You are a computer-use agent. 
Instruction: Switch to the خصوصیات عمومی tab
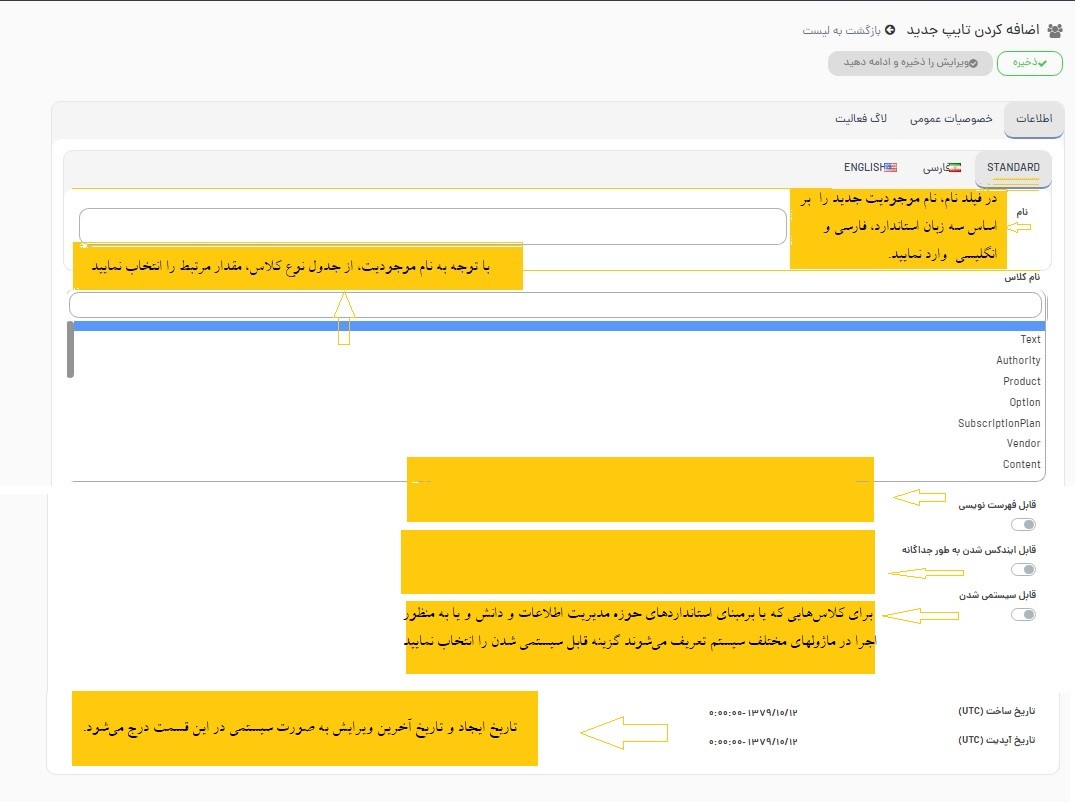(x=951, y=119)
